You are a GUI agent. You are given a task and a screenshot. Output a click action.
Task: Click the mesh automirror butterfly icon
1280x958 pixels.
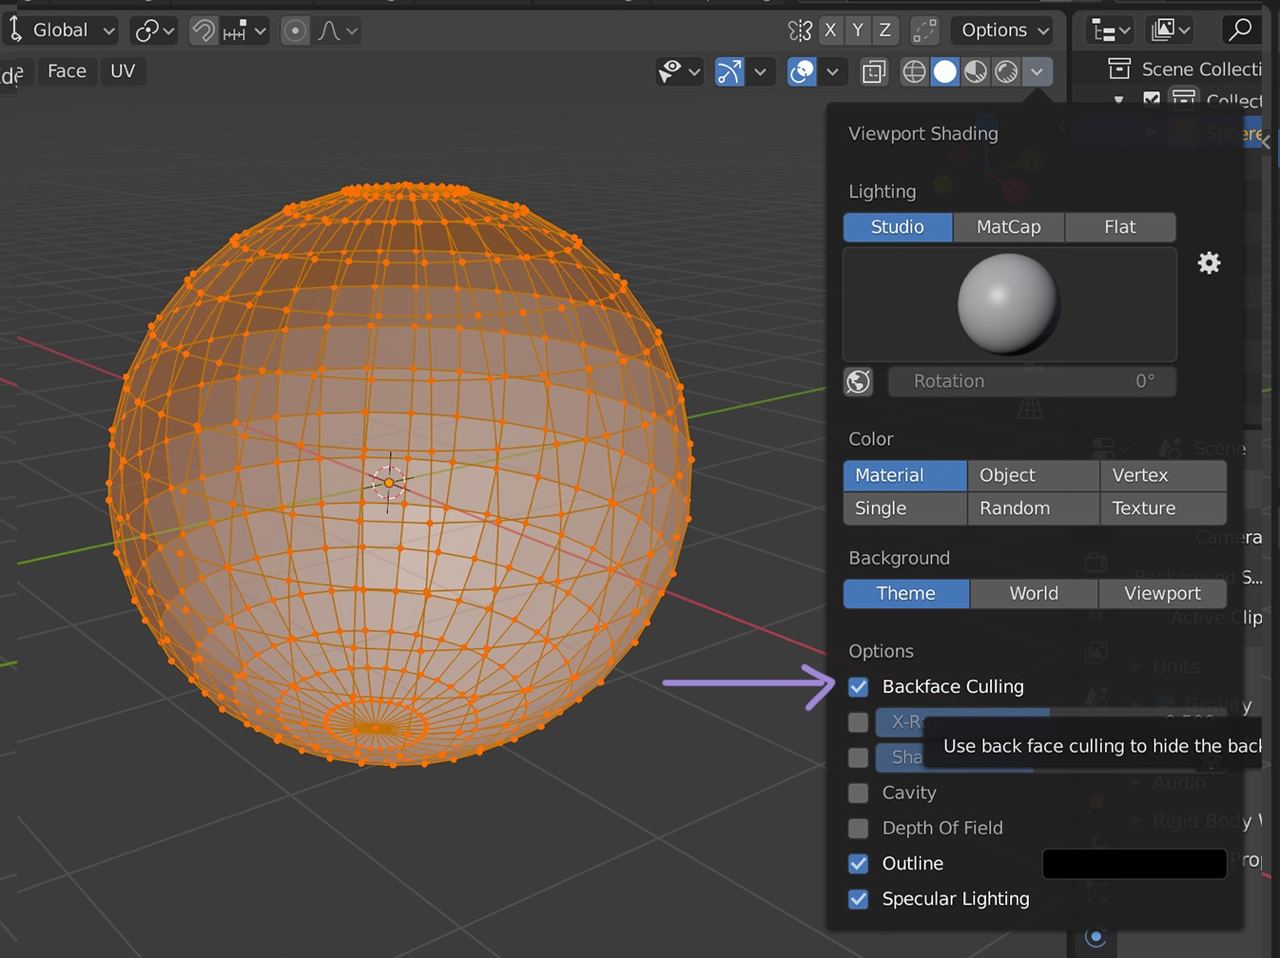pos(799,30)
